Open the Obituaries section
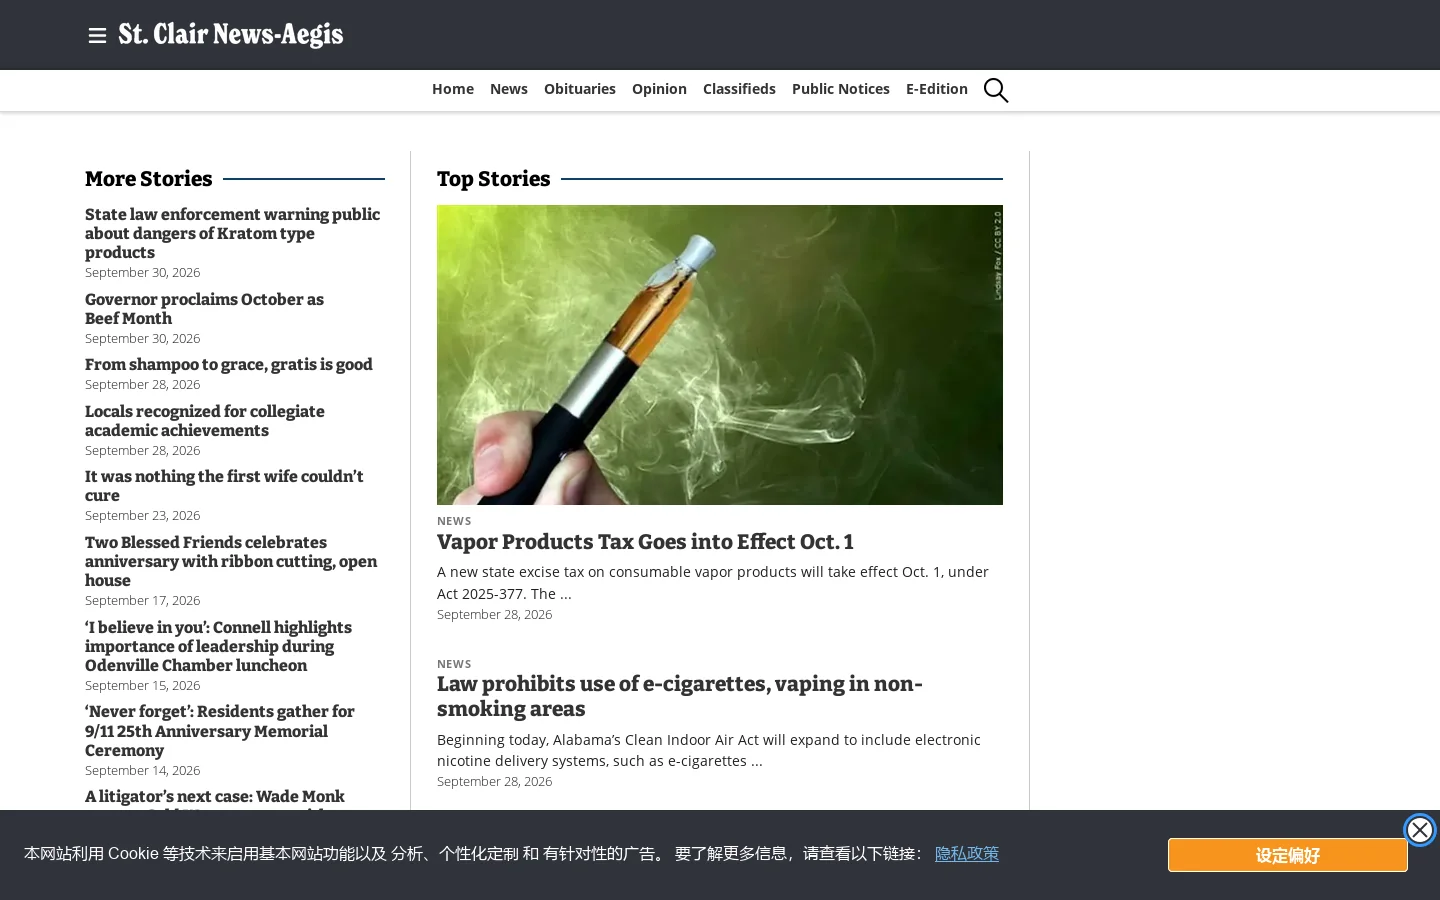This screenshot has width=1440, height=900. click(x=580, y=89)
